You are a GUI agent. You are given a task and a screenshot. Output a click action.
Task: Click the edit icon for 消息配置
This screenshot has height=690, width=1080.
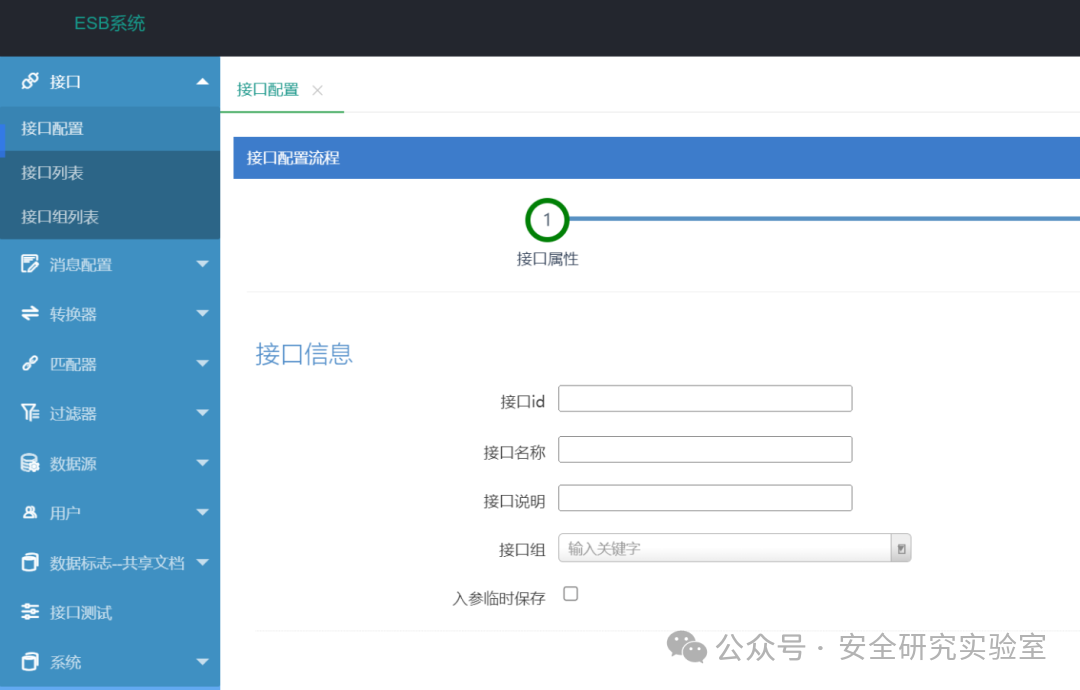[x=30, y=264]
